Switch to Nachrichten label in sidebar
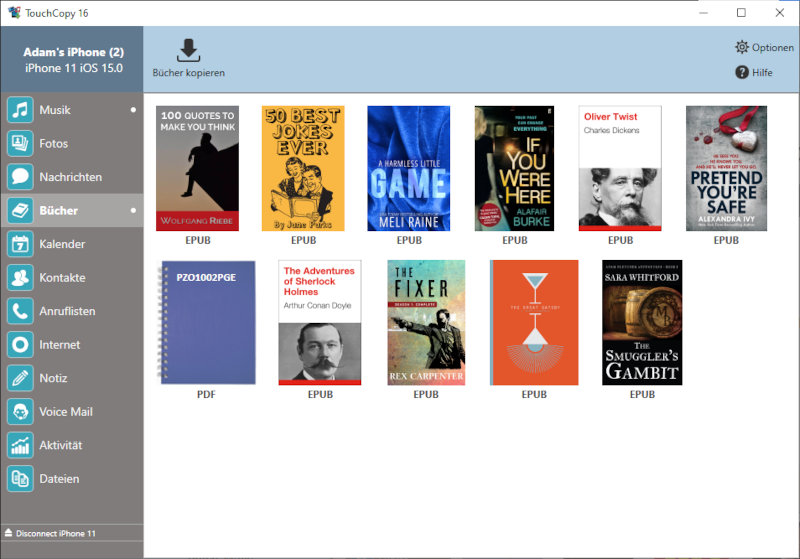 [x=71, y=177]
